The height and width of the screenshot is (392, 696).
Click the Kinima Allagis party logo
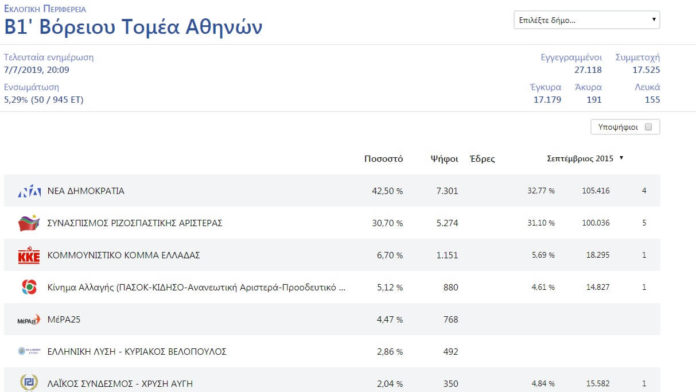coord(29,287)
